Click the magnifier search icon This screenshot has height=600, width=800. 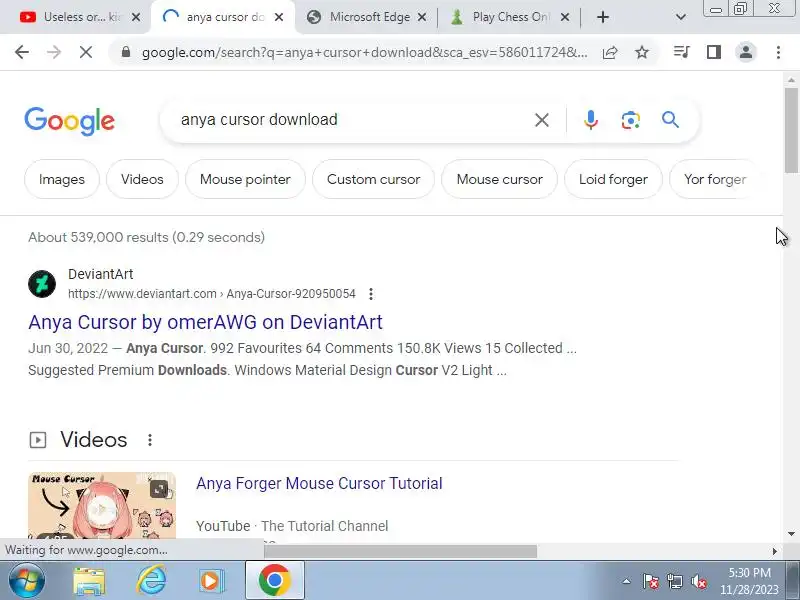pos(670,120)
